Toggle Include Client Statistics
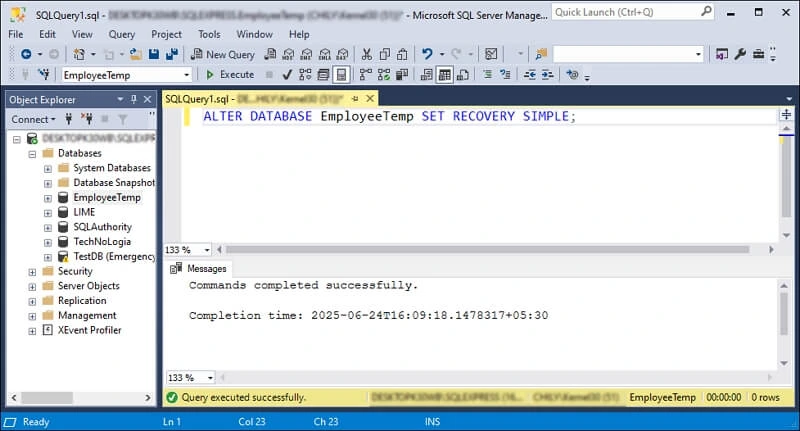800x431 pixels. click(x=402, y=75)
